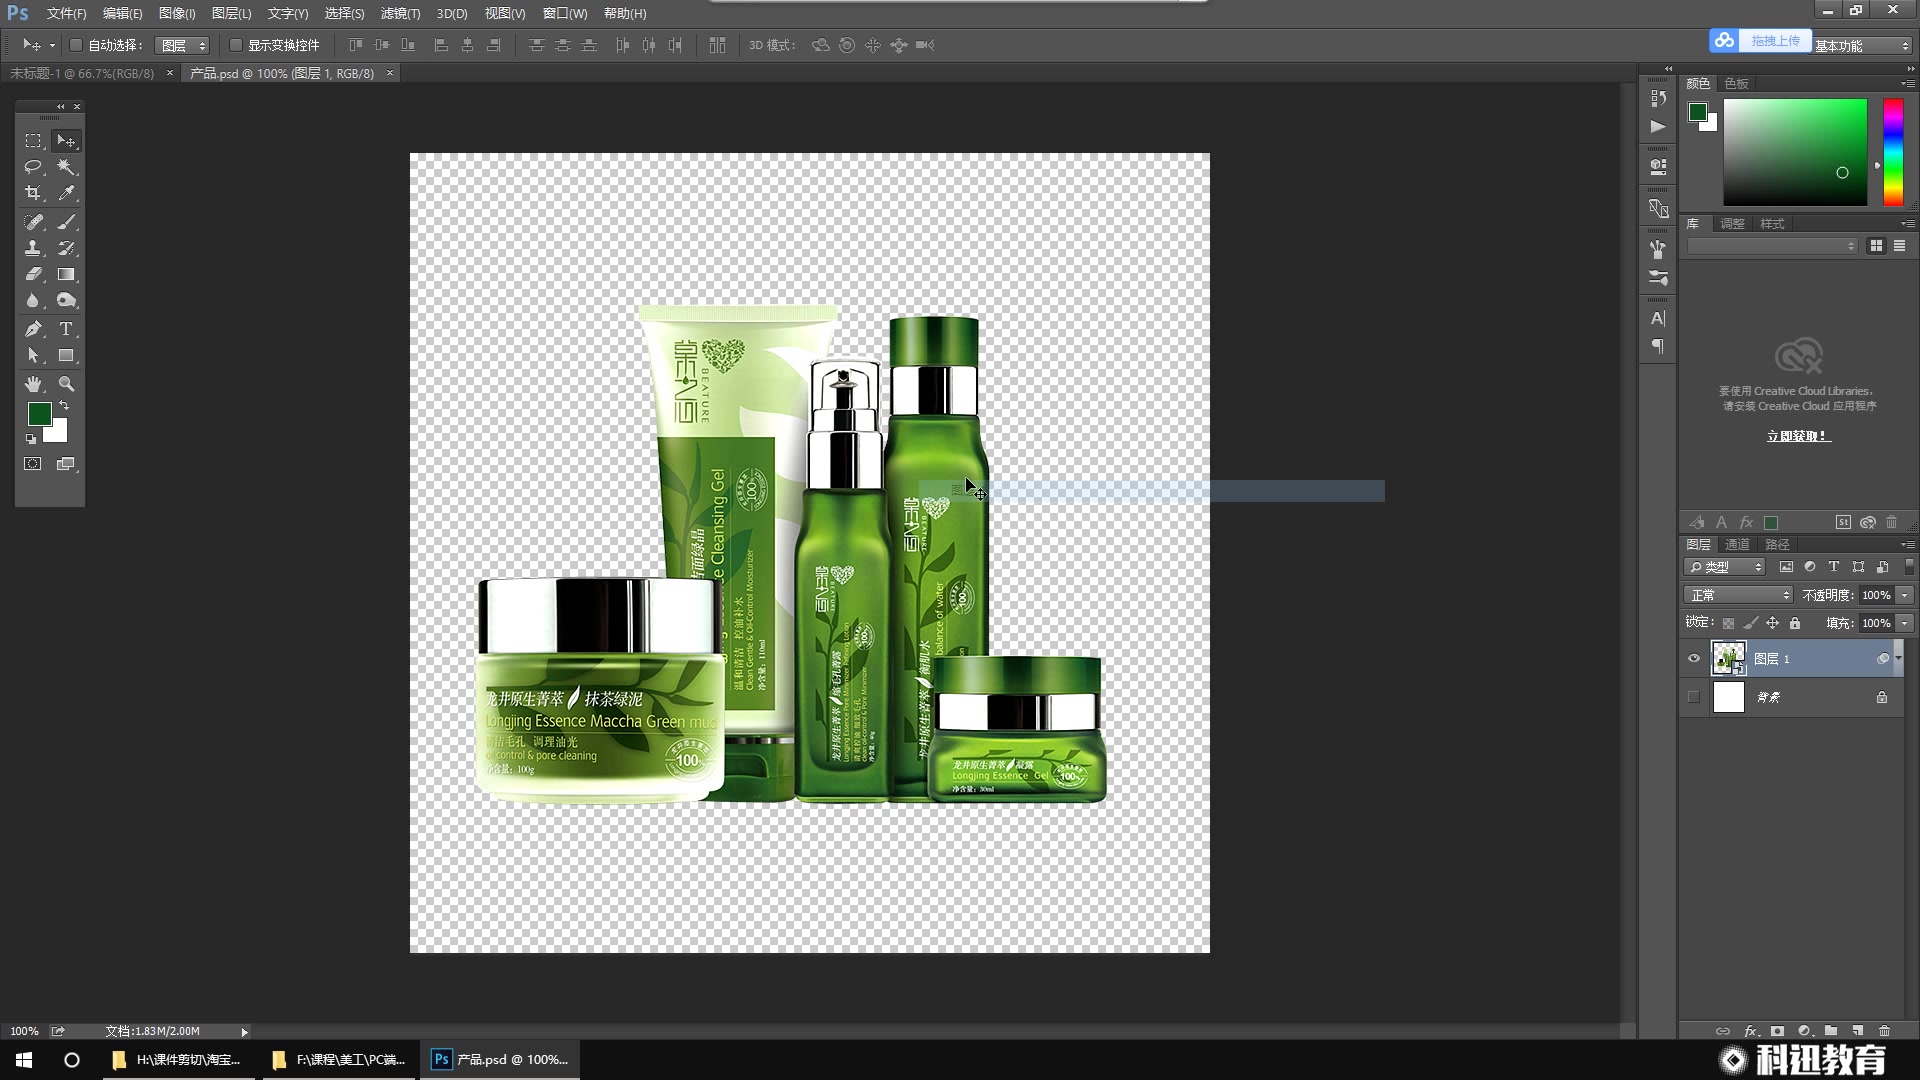Open the H:\课件剪切 taskbar folder
Viewport: 1920px width, 1080px height.
(177, 1060)
